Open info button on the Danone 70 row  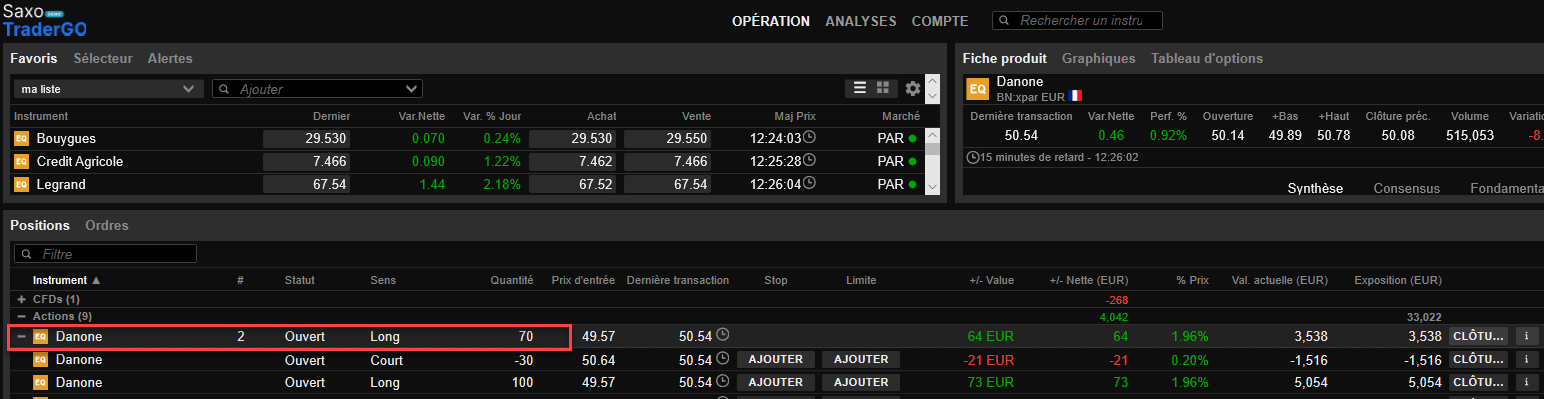[1527, 336]
